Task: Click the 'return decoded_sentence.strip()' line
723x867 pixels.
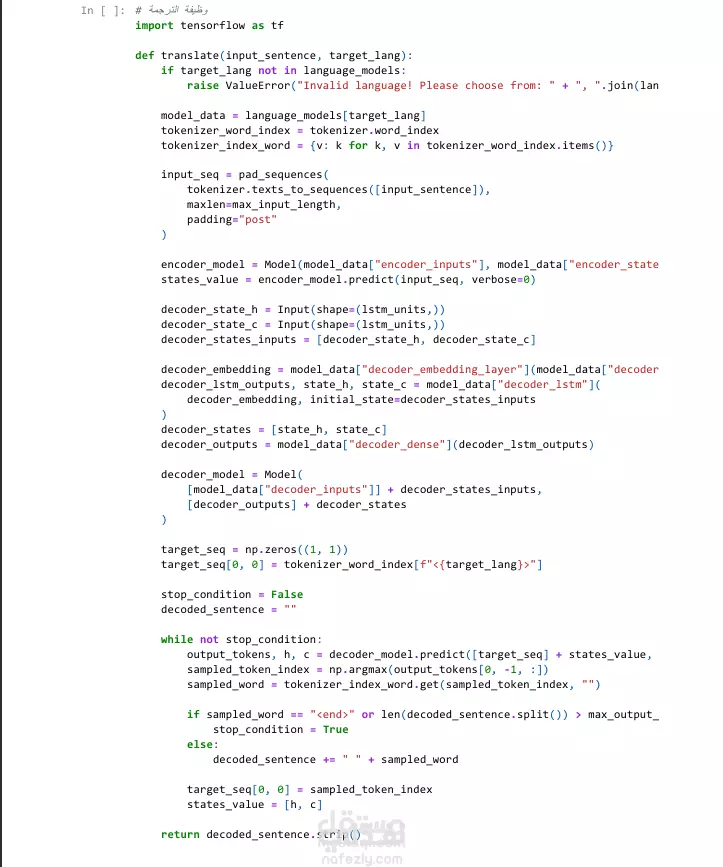Action: coord(261,834)
